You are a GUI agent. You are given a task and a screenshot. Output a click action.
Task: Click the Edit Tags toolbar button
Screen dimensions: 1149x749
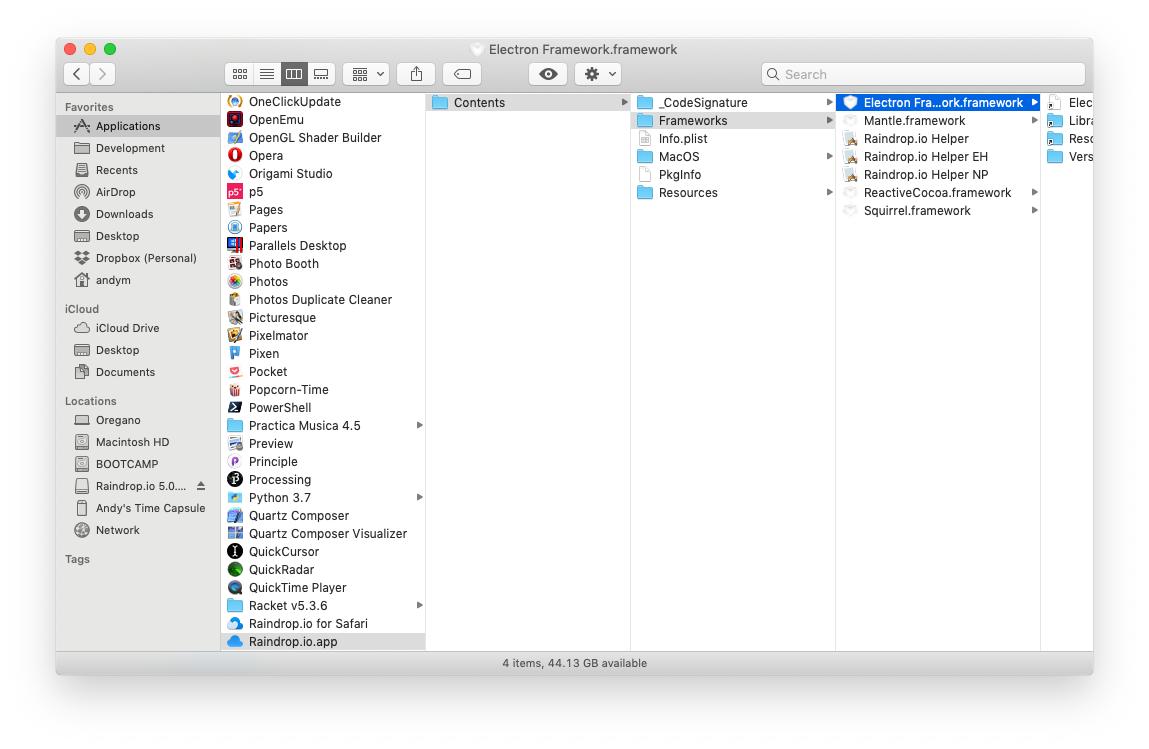click(x=462, y=74)
